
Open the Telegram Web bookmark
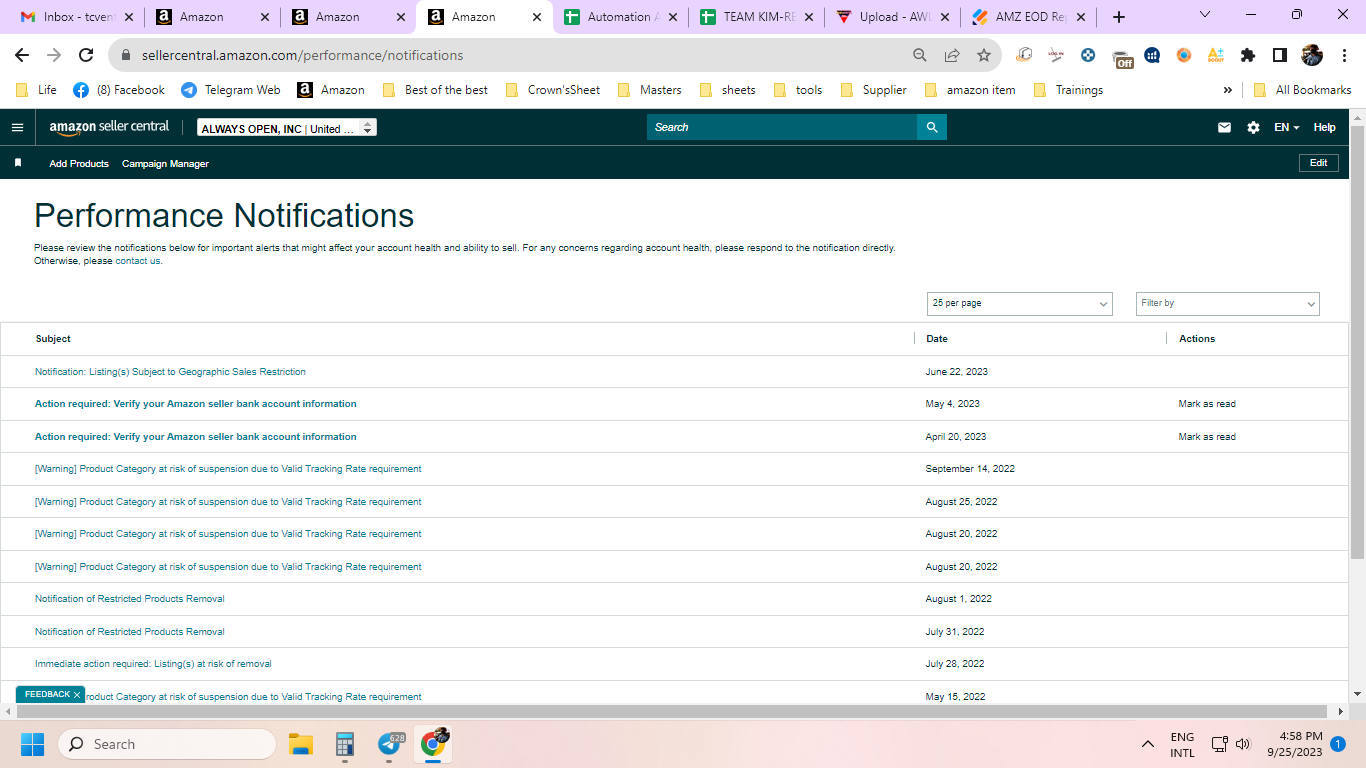(230, 90)
